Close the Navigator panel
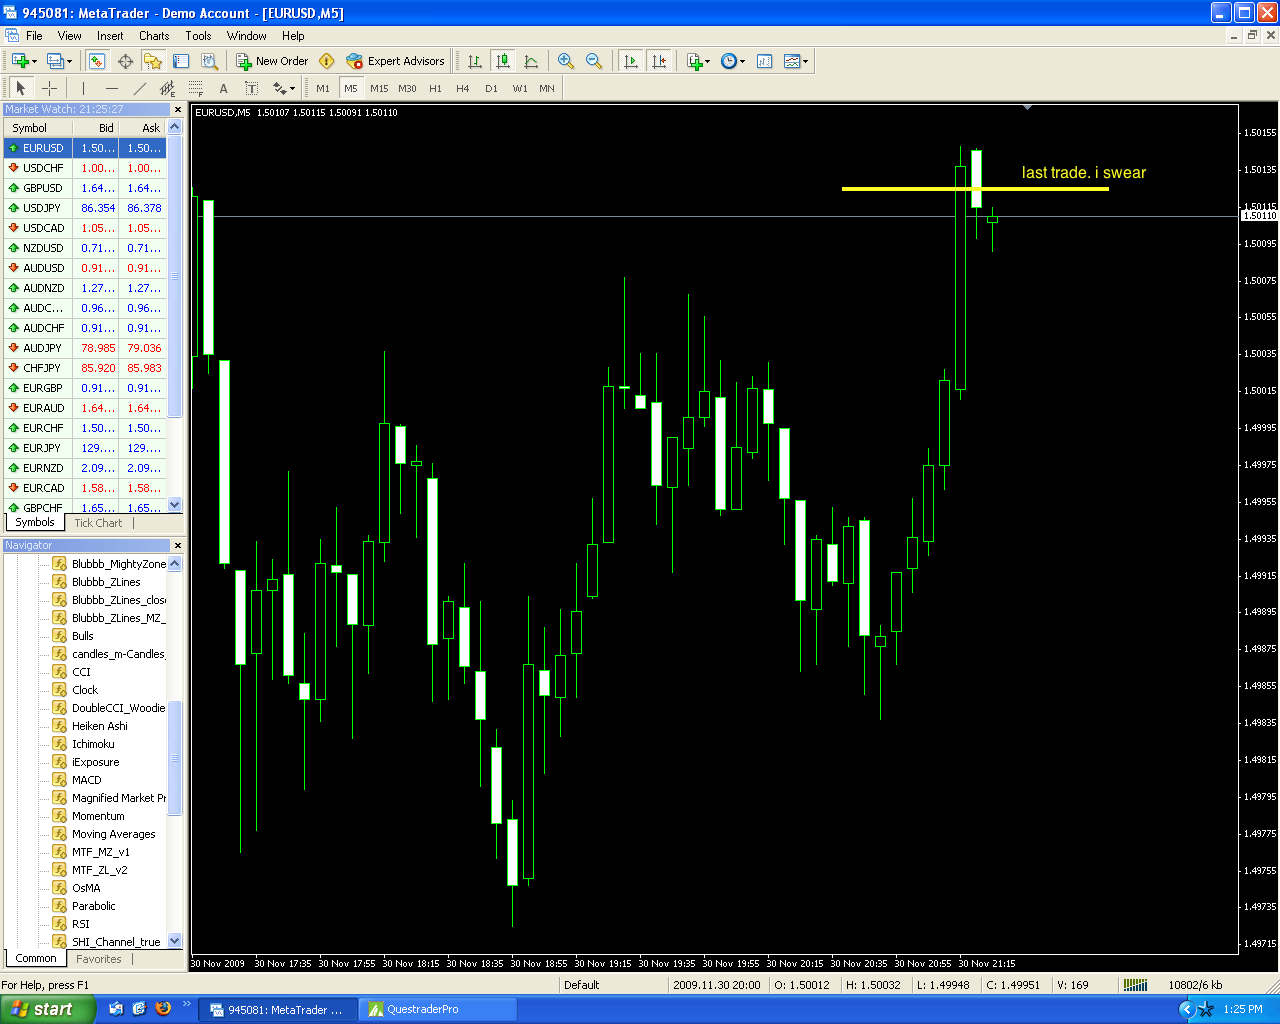 click(x=178, y=545)
